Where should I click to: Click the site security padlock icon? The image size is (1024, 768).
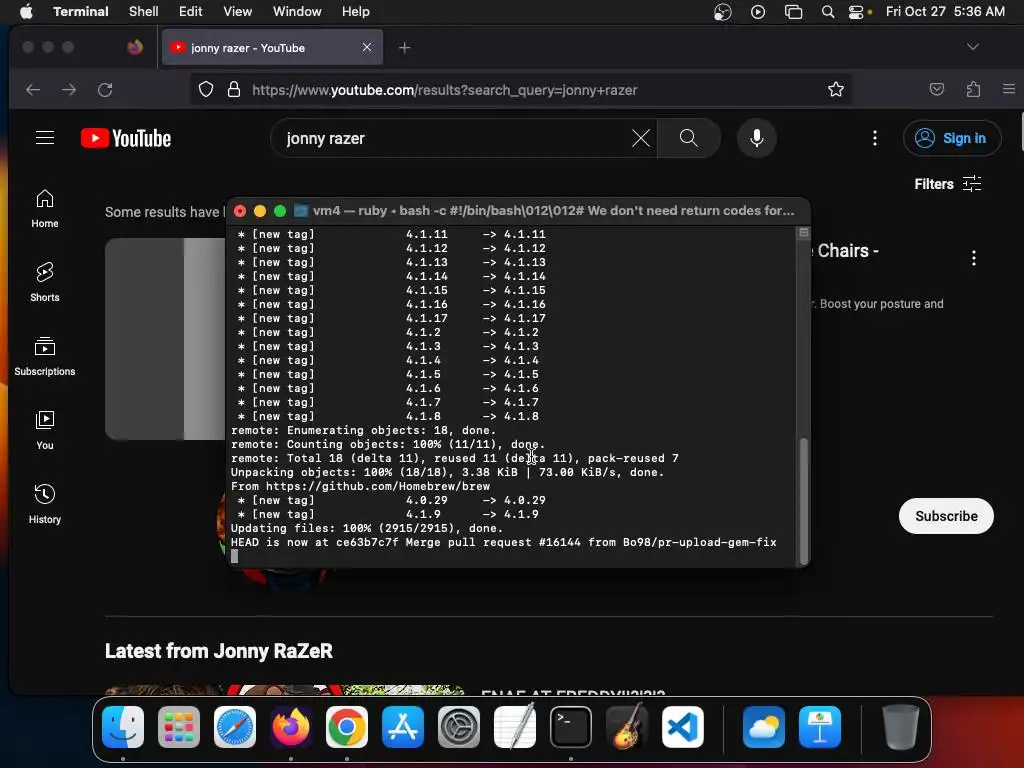click(233, 89)
